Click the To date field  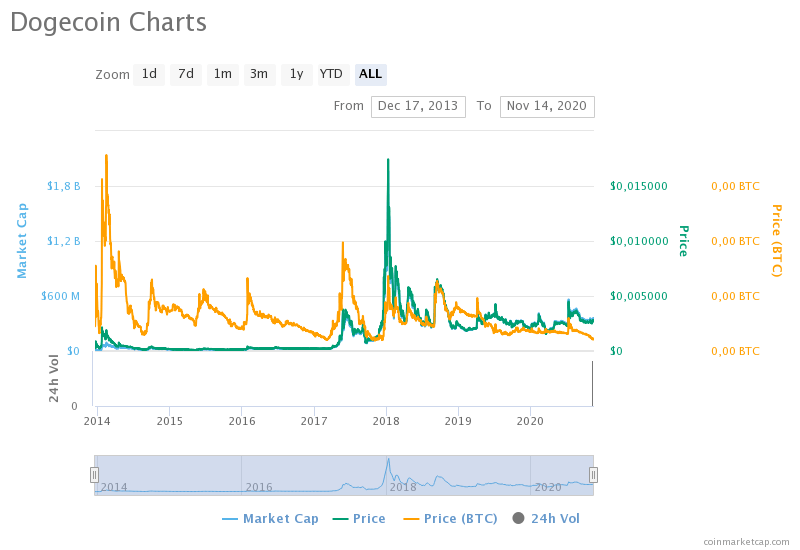click(x=547, y=106)
